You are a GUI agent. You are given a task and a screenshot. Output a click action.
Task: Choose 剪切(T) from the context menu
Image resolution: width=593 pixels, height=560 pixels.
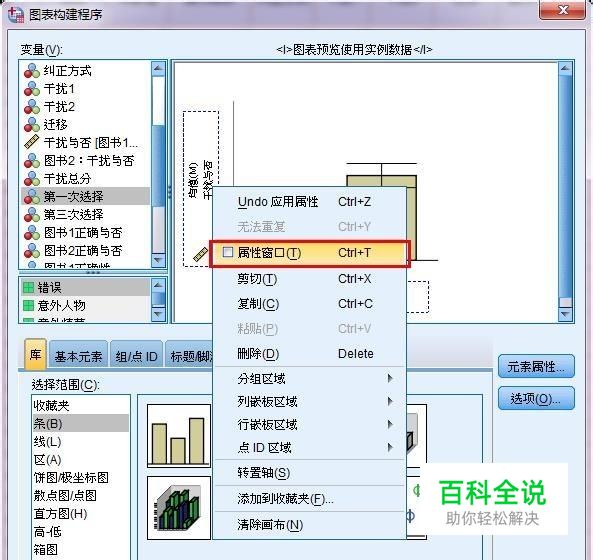310,279
